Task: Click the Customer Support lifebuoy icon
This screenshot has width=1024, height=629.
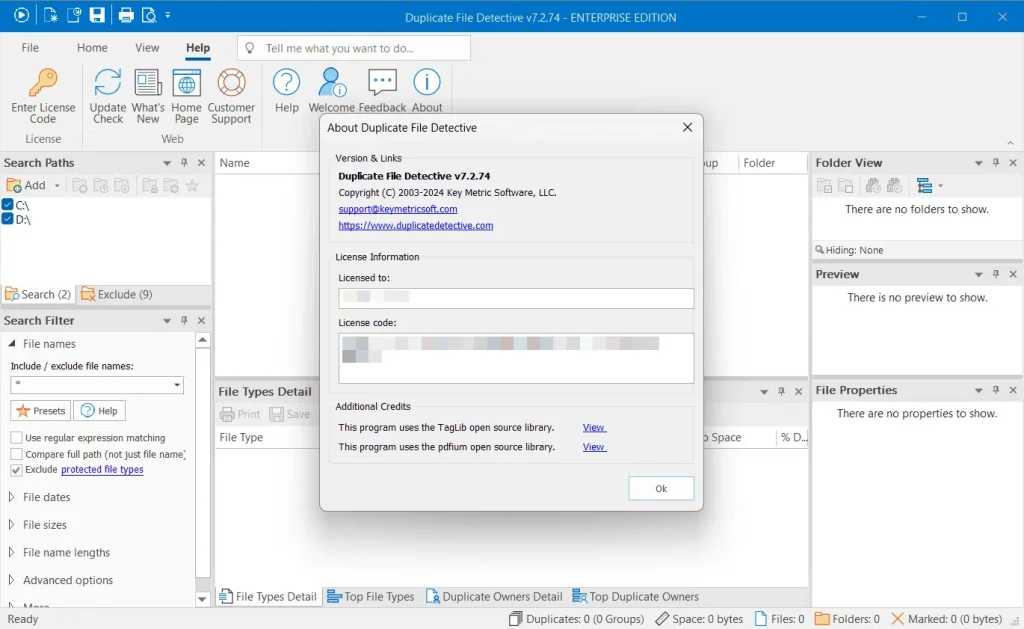Action: tap(231, 84)
